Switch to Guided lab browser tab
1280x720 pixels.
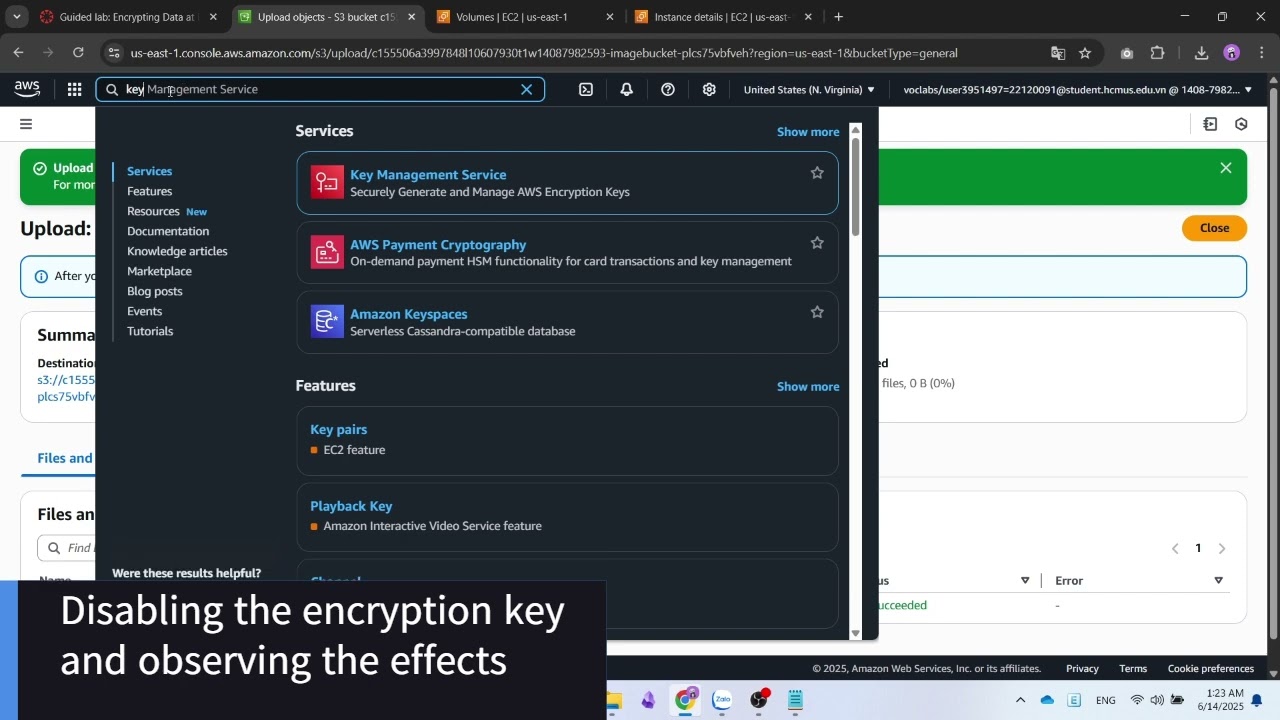[128, 17]
